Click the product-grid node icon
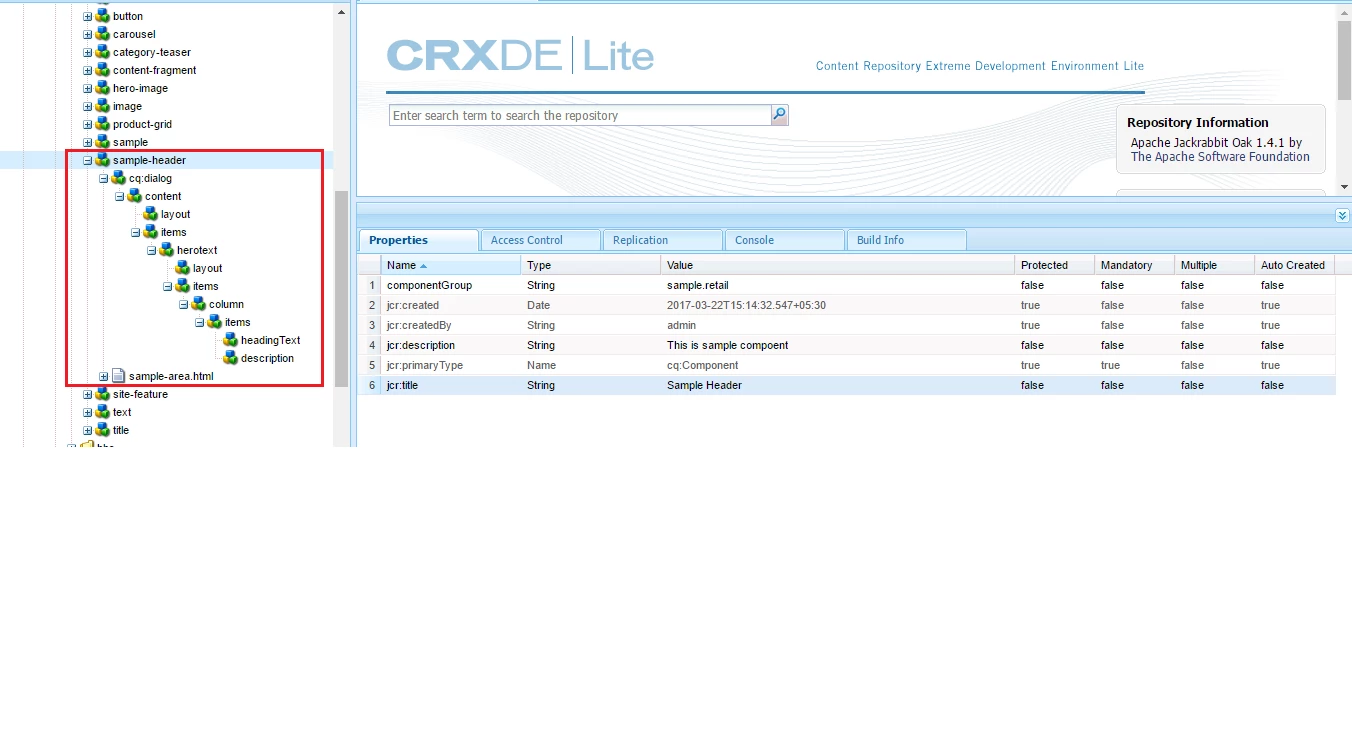 tap(102, 124)
